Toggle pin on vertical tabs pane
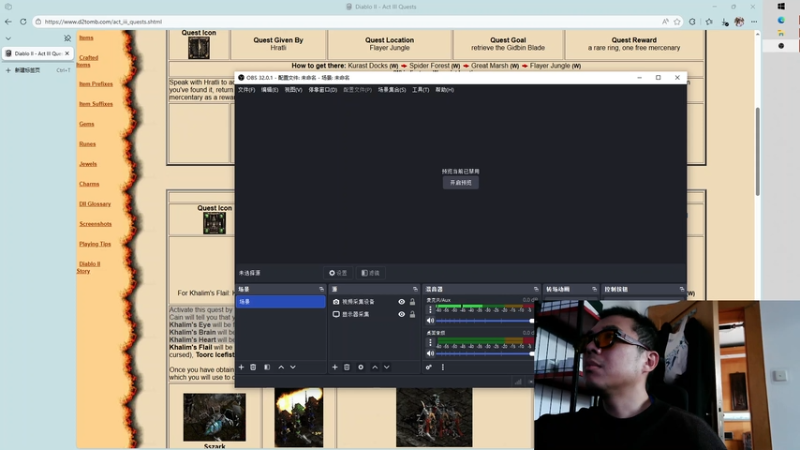This screenshot has height=450, width=800. coord(67,38)
